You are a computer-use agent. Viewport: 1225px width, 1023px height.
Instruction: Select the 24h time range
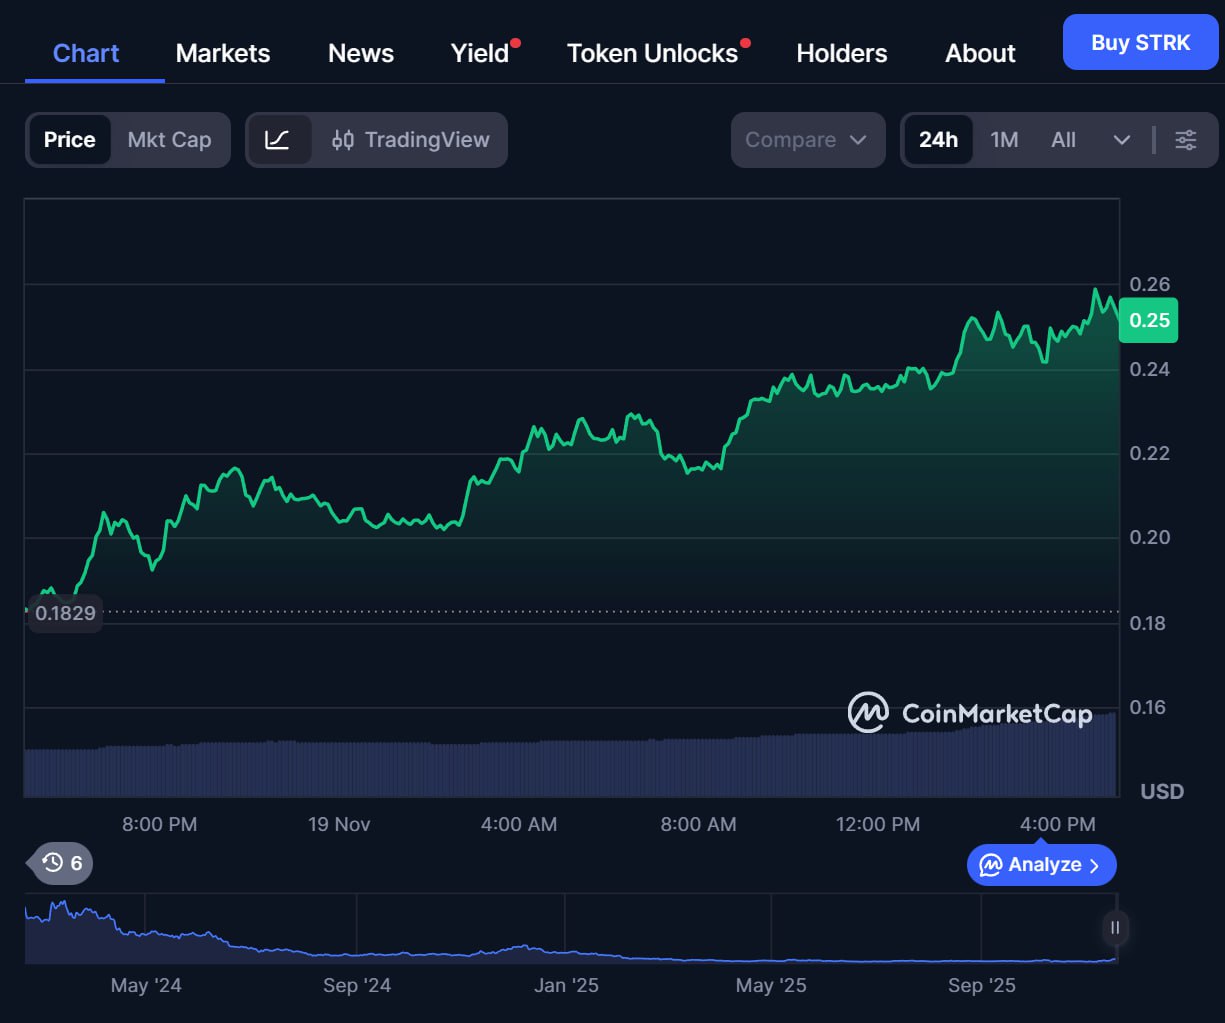(938, 140)
